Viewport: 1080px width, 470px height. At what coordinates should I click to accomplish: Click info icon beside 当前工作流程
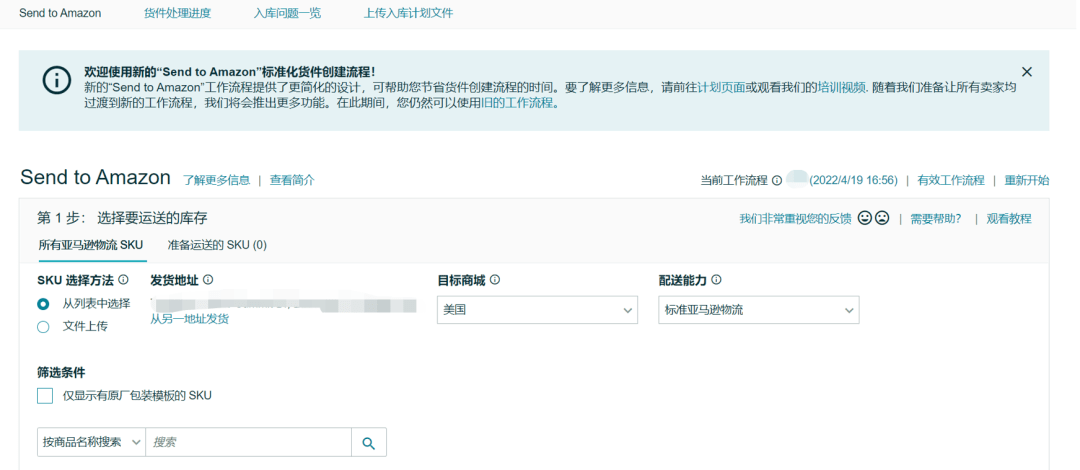[777, 181]
